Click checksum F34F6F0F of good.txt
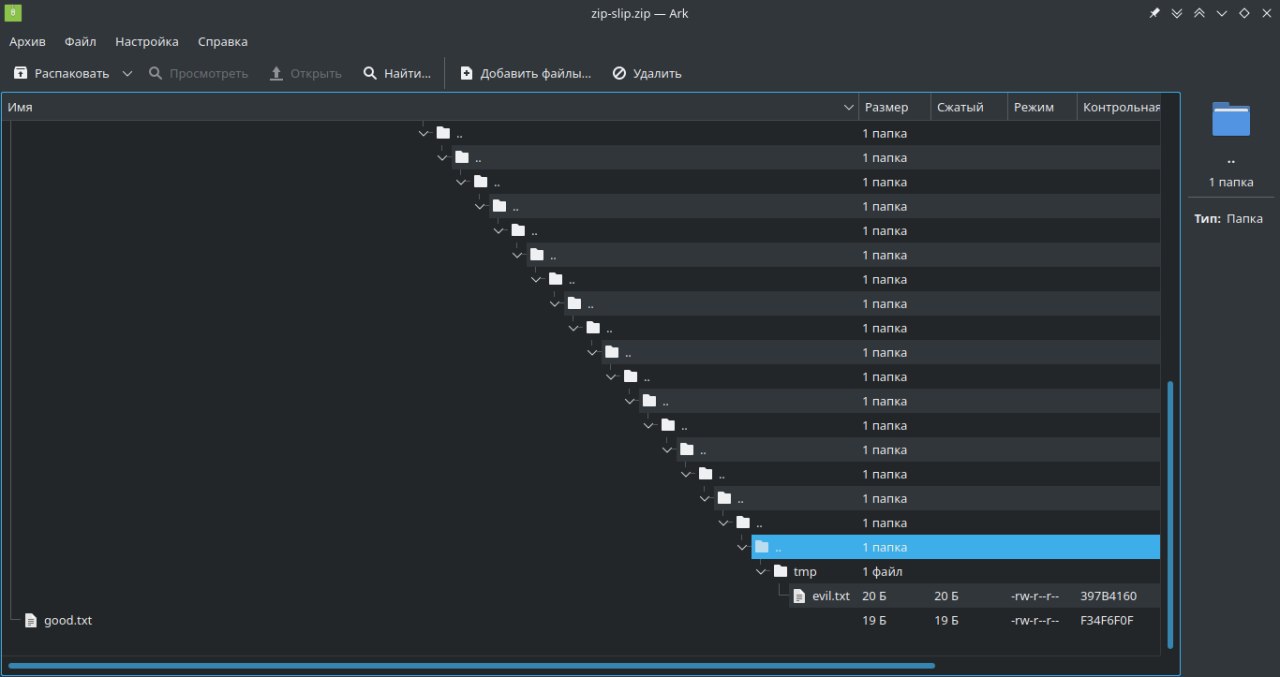 tap(1107, 620)
